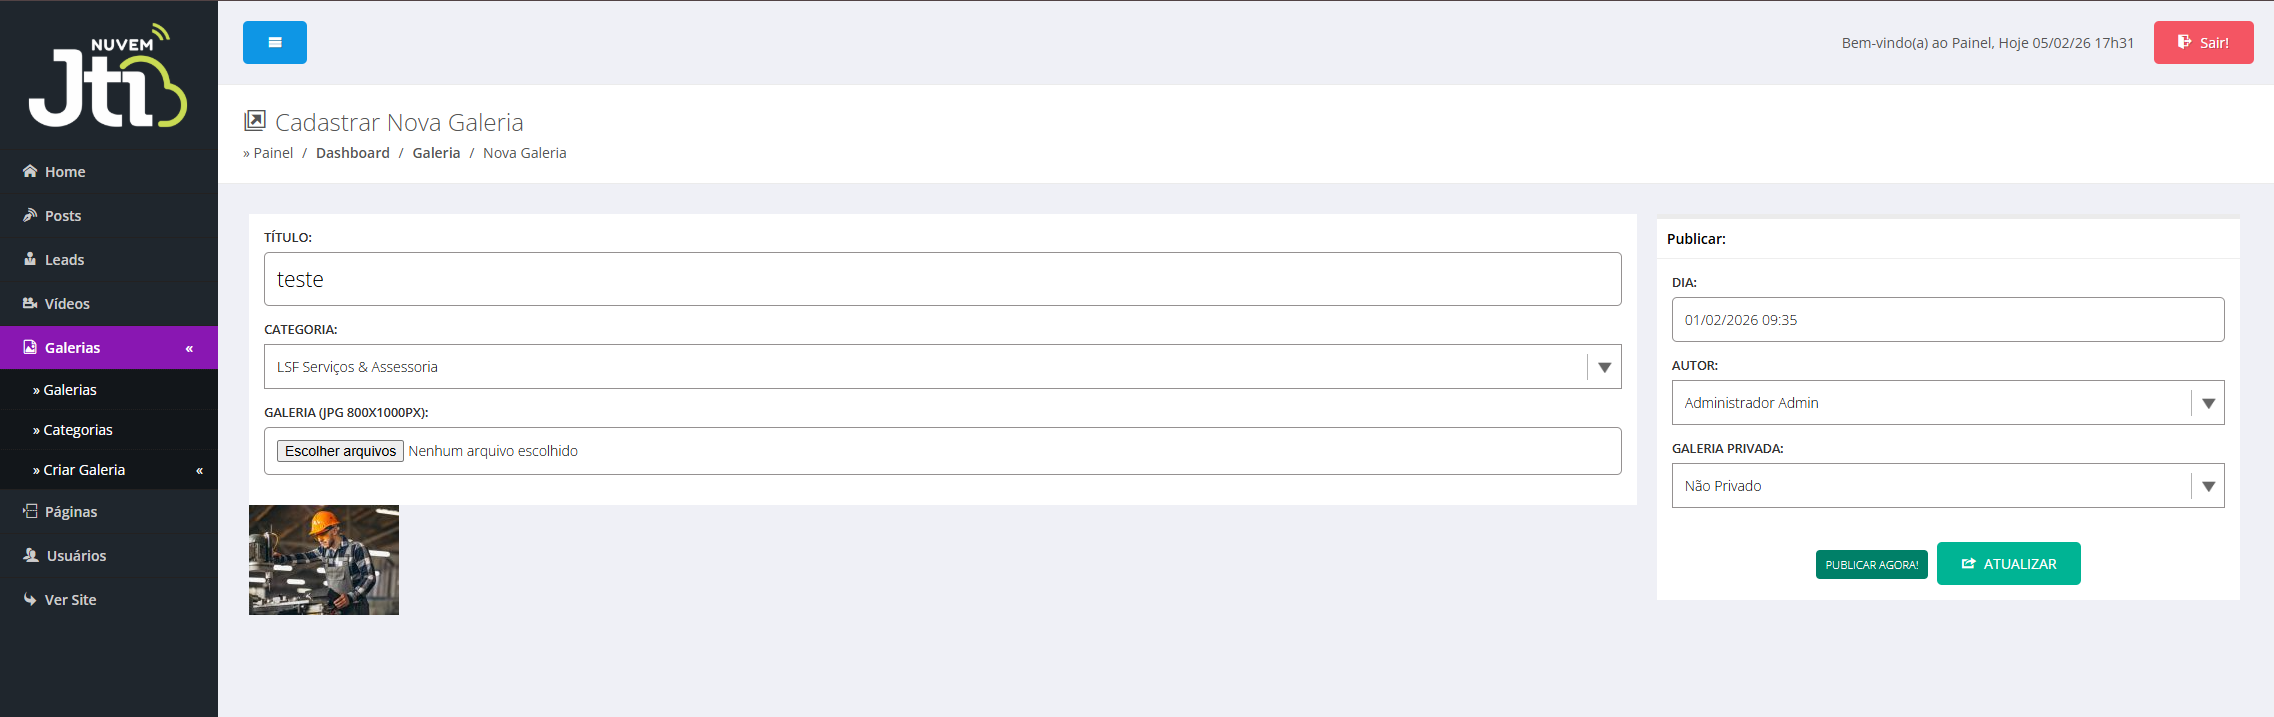The width and height of the screenshot is (2274, 717).
Task: Open the Categorias submenu item
Action: (x=78, y=430)
